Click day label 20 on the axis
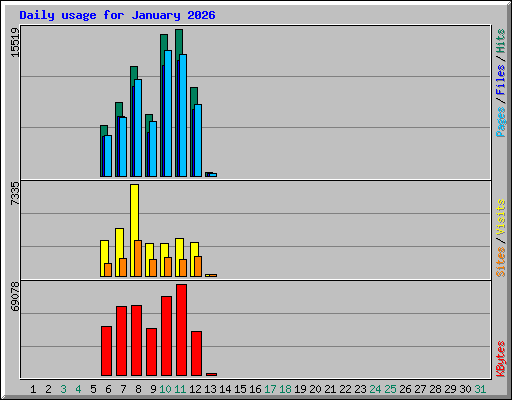The image size is (512, 400). 315,389
